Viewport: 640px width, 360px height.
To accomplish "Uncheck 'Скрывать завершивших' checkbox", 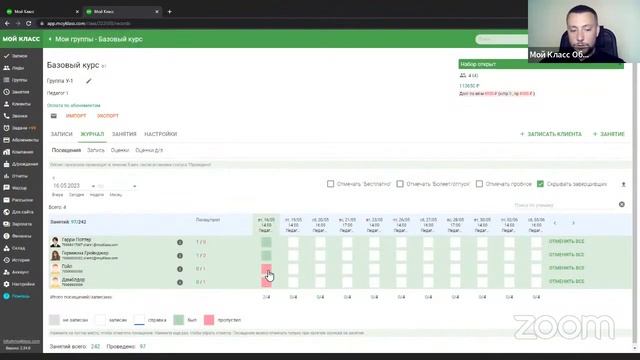I will tap(540, 184).
